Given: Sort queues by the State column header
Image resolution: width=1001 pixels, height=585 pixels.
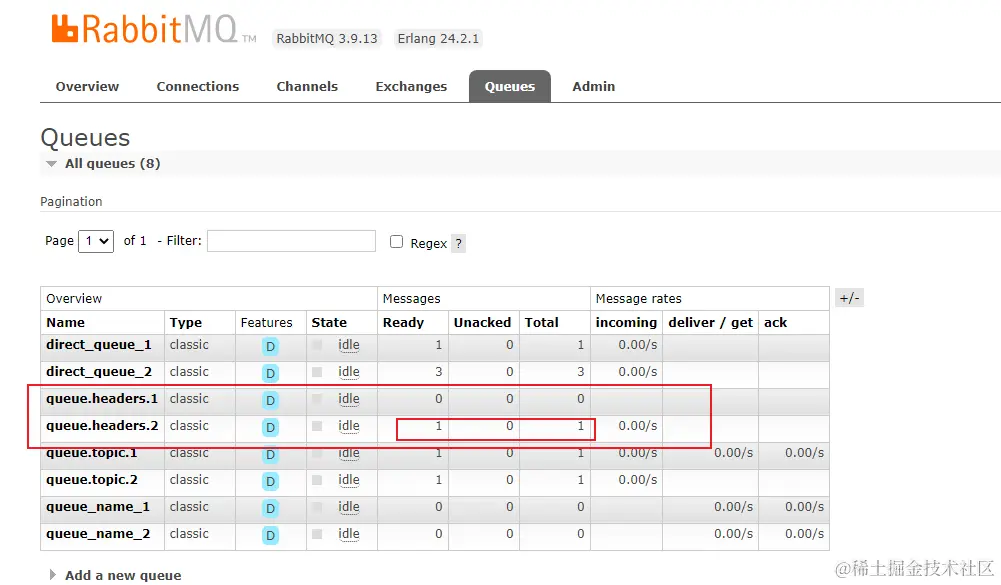Looking at the screenshot, I should (x=329, y=323).
